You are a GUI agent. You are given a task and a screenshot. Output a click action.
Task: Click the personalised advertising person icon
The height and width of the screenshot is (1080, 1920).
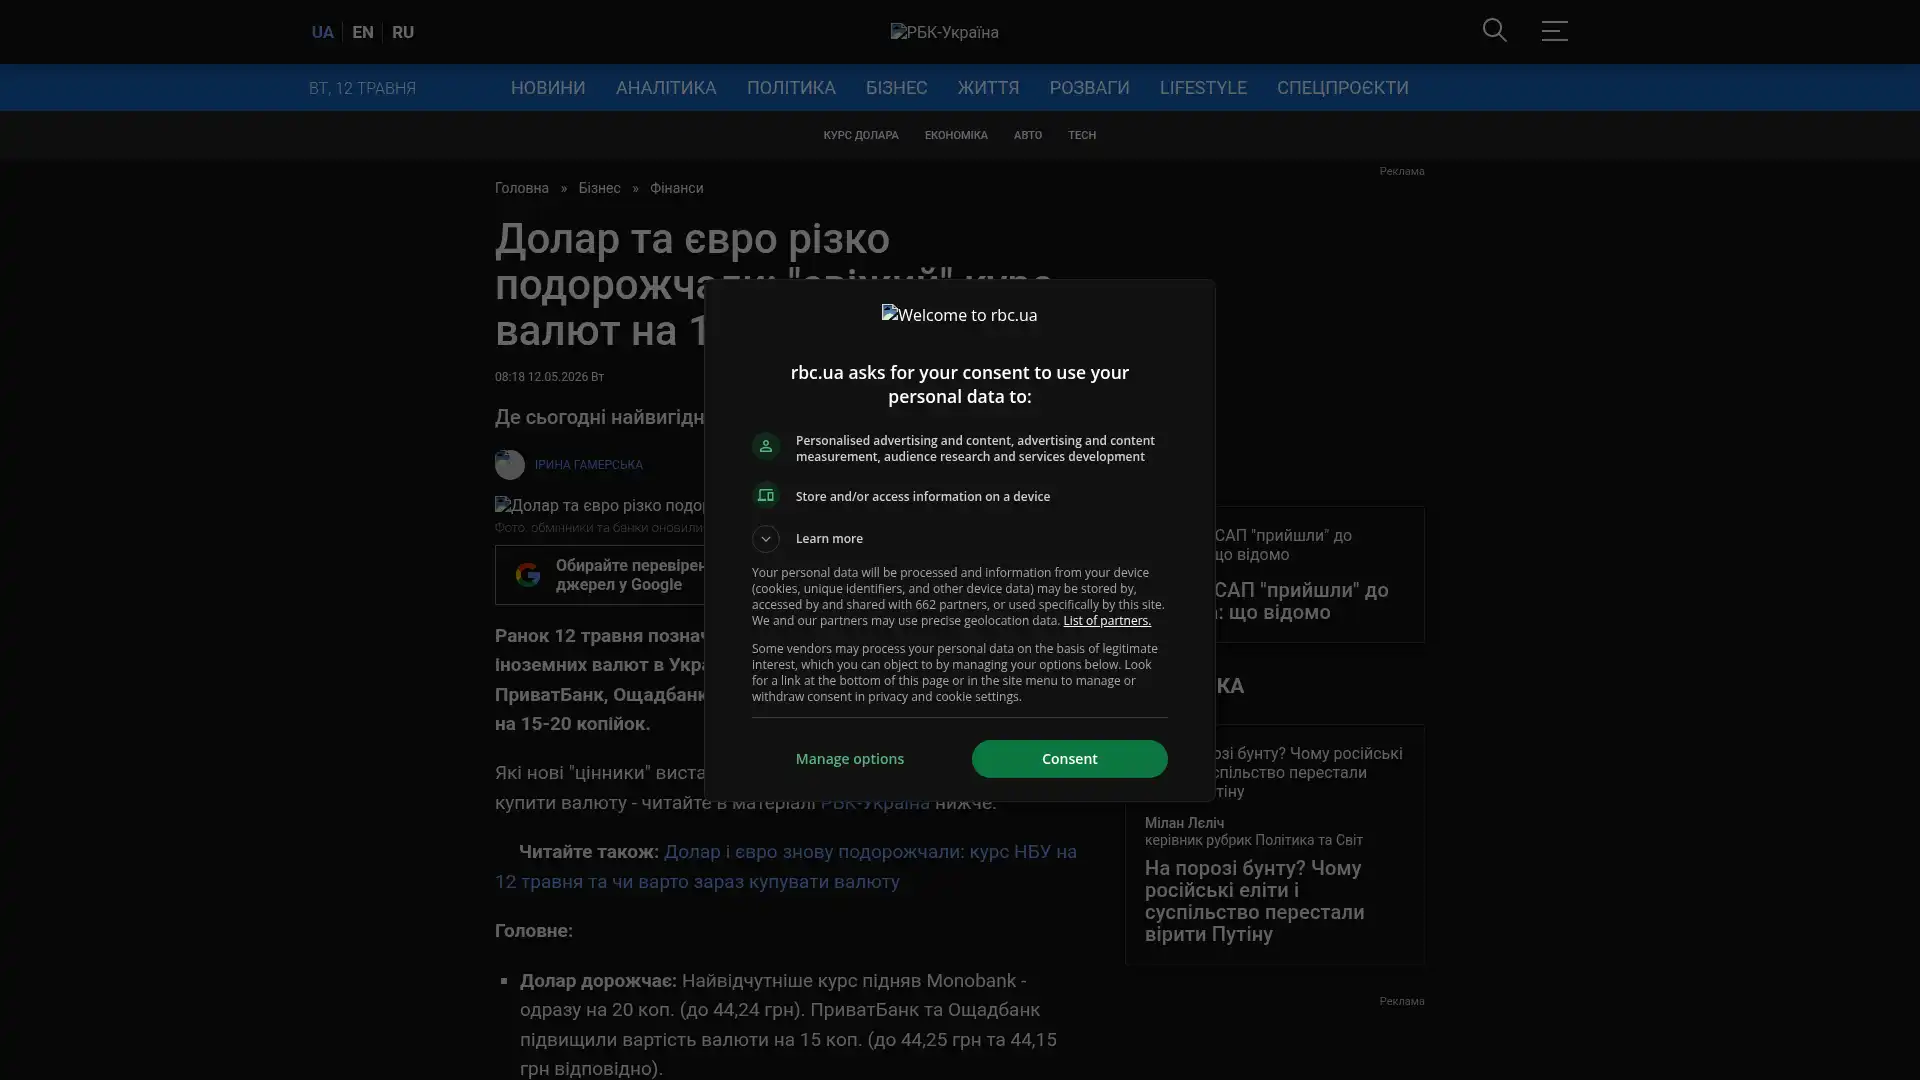pyautogui.click(x=766, y=447)
